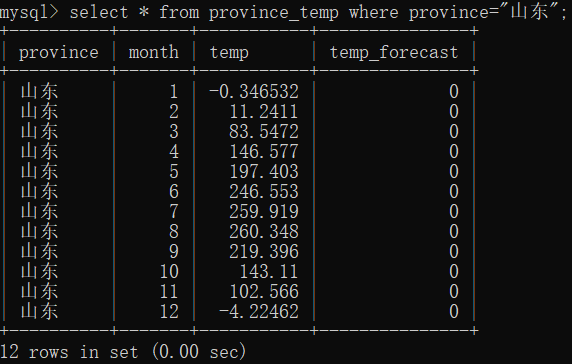Screen dimensions: 572x364
Task: Click month value 10
Action: point(169,272)
